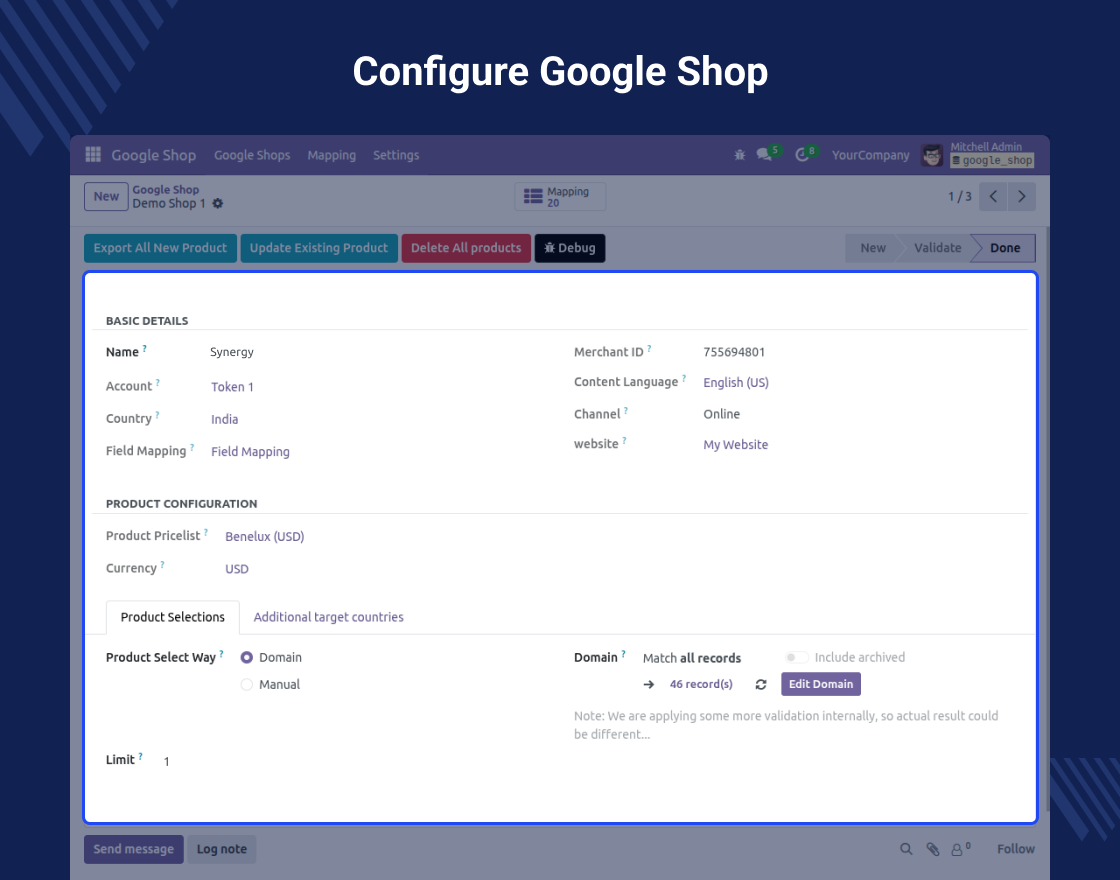
Task: Click help tooltip beside Merchant ID
Action: click(x=649, y=349)
